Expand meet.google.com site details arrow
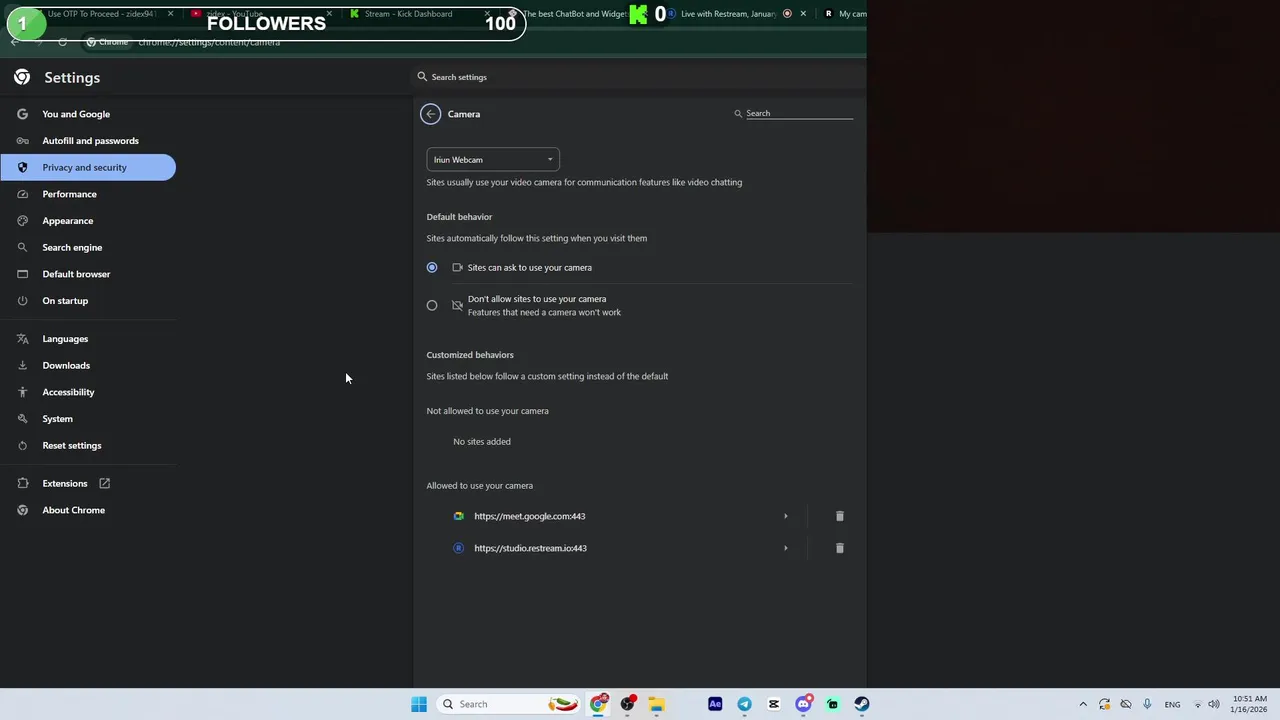This screenshot has height=720, width=1280. pos(785,516)
